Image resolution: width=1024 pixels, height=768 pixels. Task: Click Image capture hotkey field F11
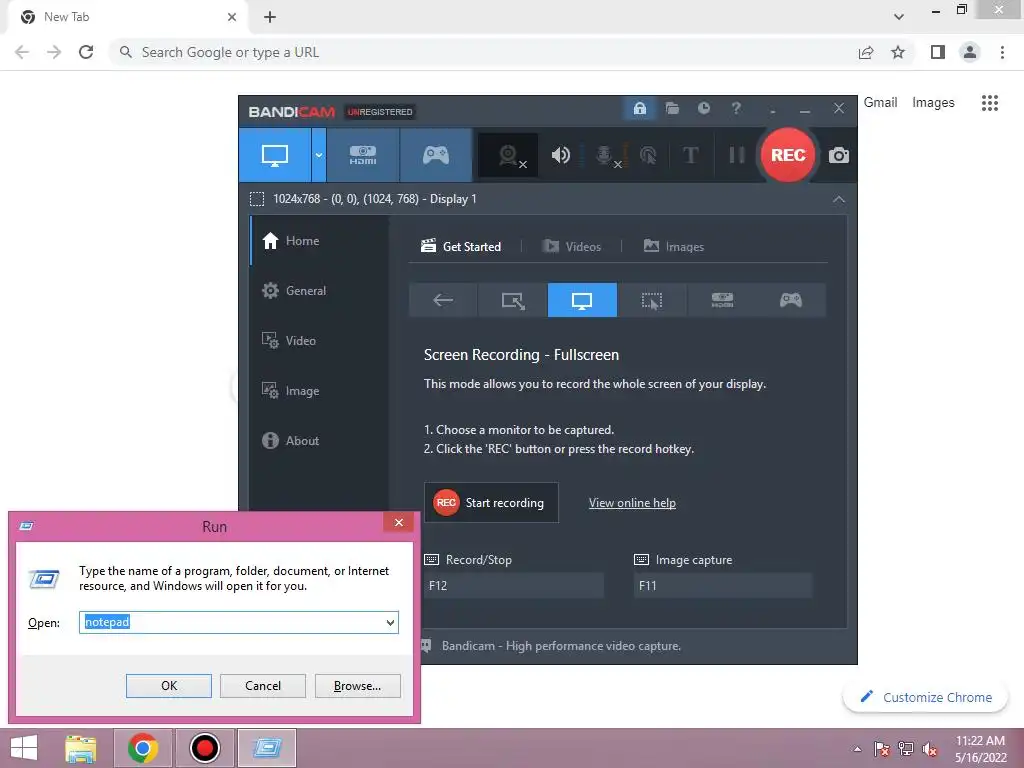click(723, 585)
